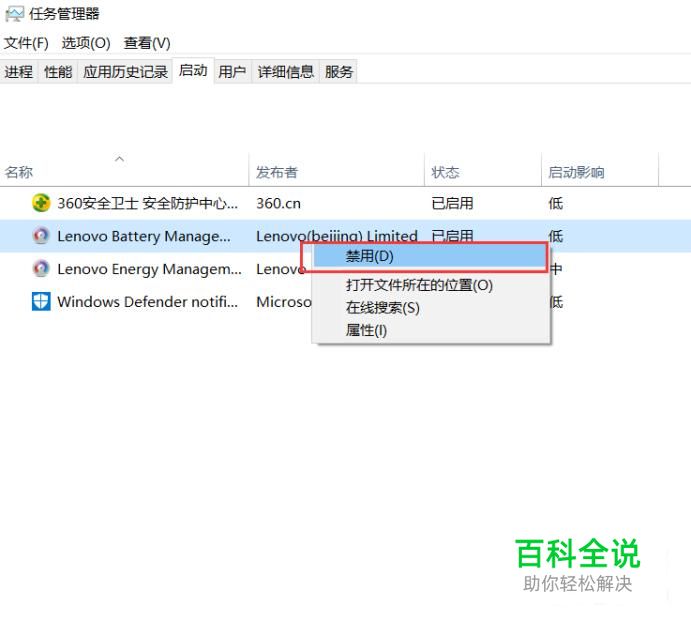The image size is (691, 628).
Task: Click the 360安全卫士 startup item icon
Action: (x=41, y=203)
